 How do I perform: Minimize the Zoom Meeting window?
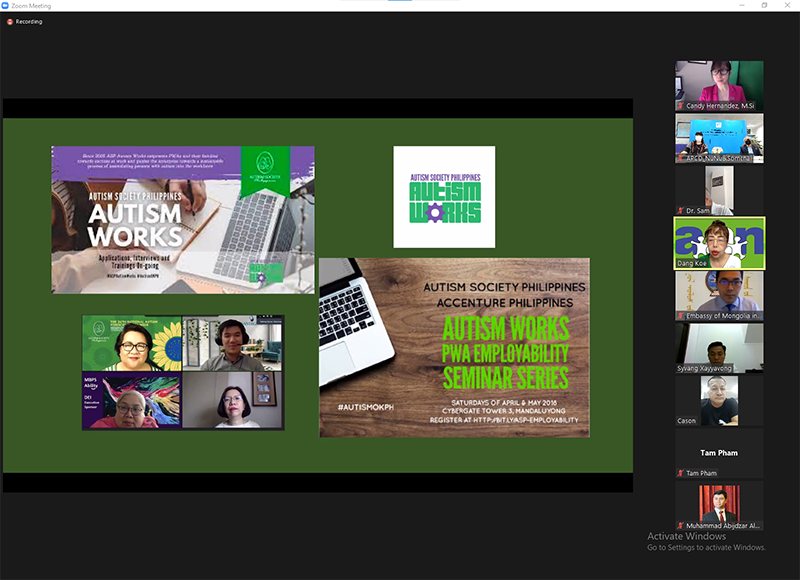pyautogui.click(x=742, y=5)
